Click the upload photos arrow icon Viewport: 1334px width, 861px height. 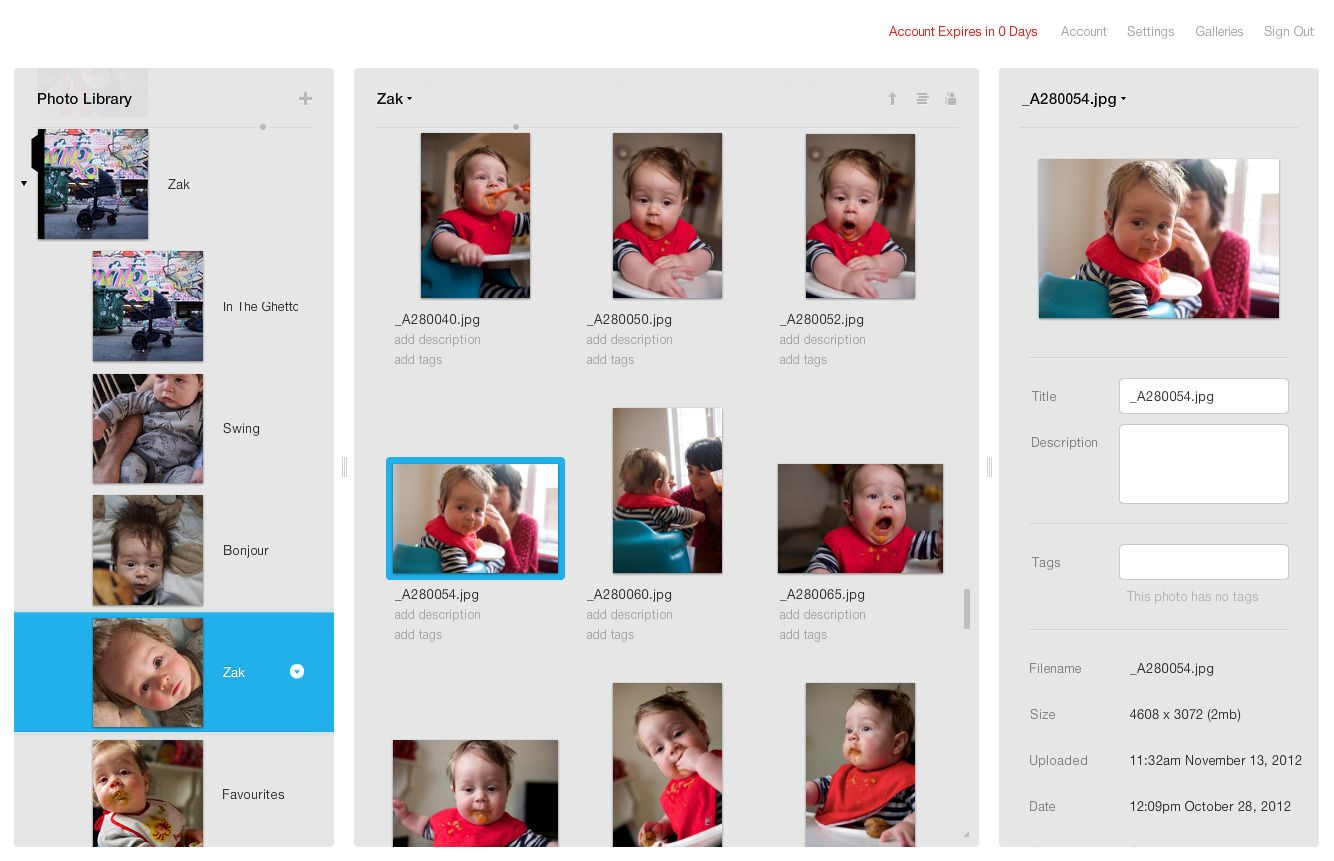pos(893,98)
